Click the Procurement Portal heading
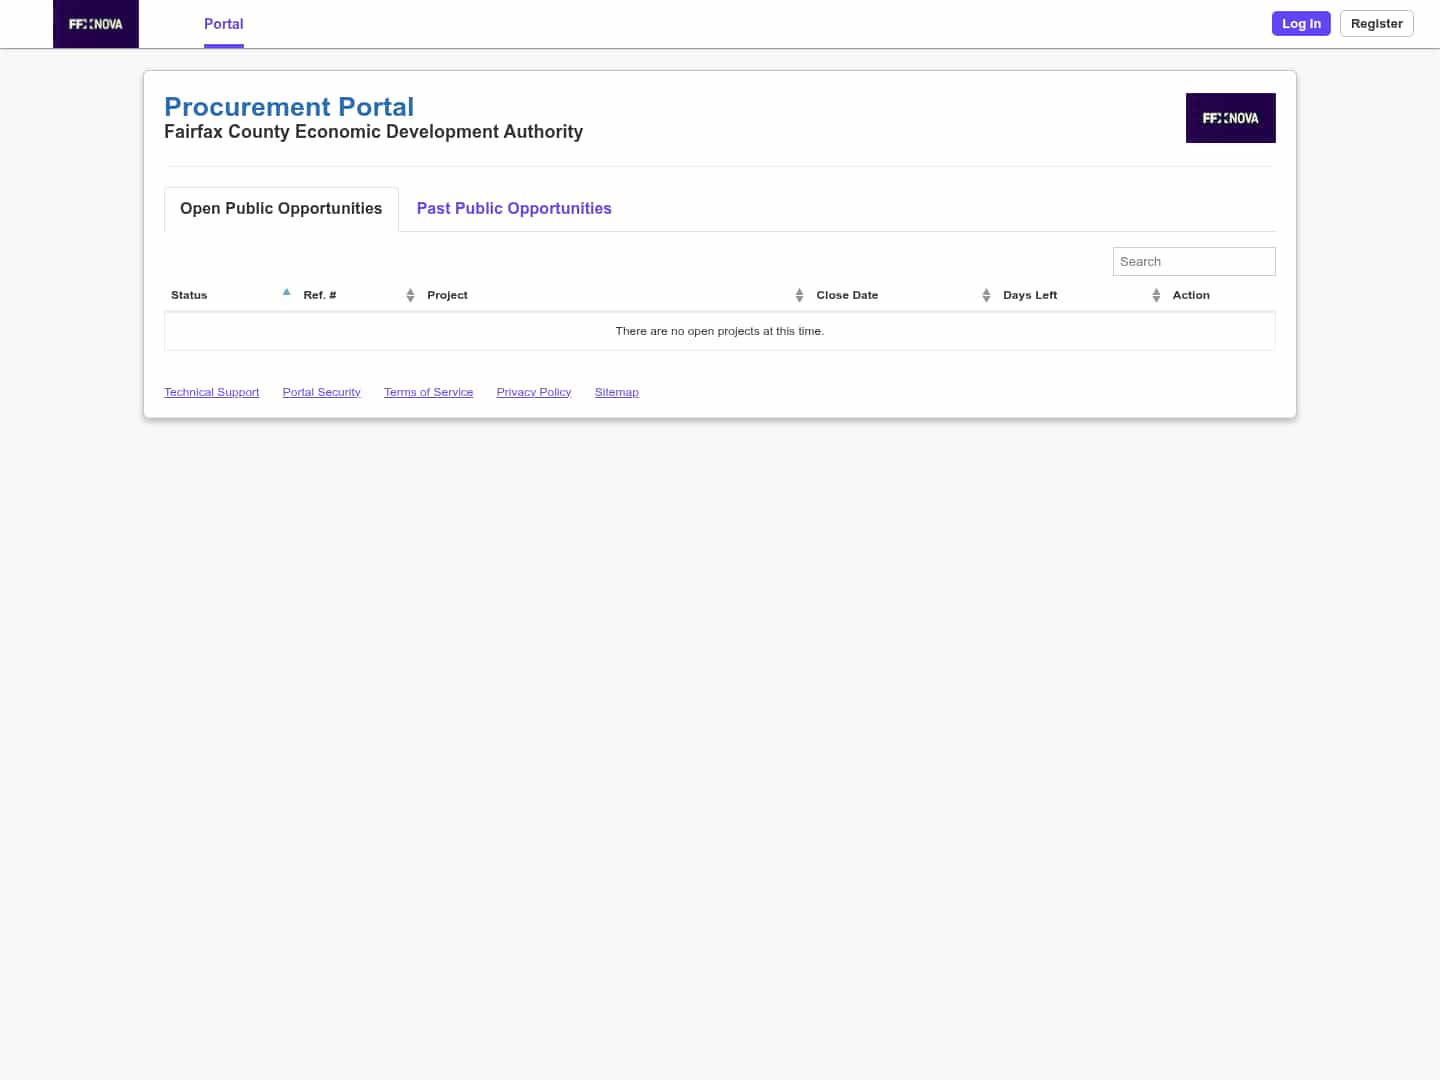This screenshot has width=1440, height=1080. coord(289,107)
